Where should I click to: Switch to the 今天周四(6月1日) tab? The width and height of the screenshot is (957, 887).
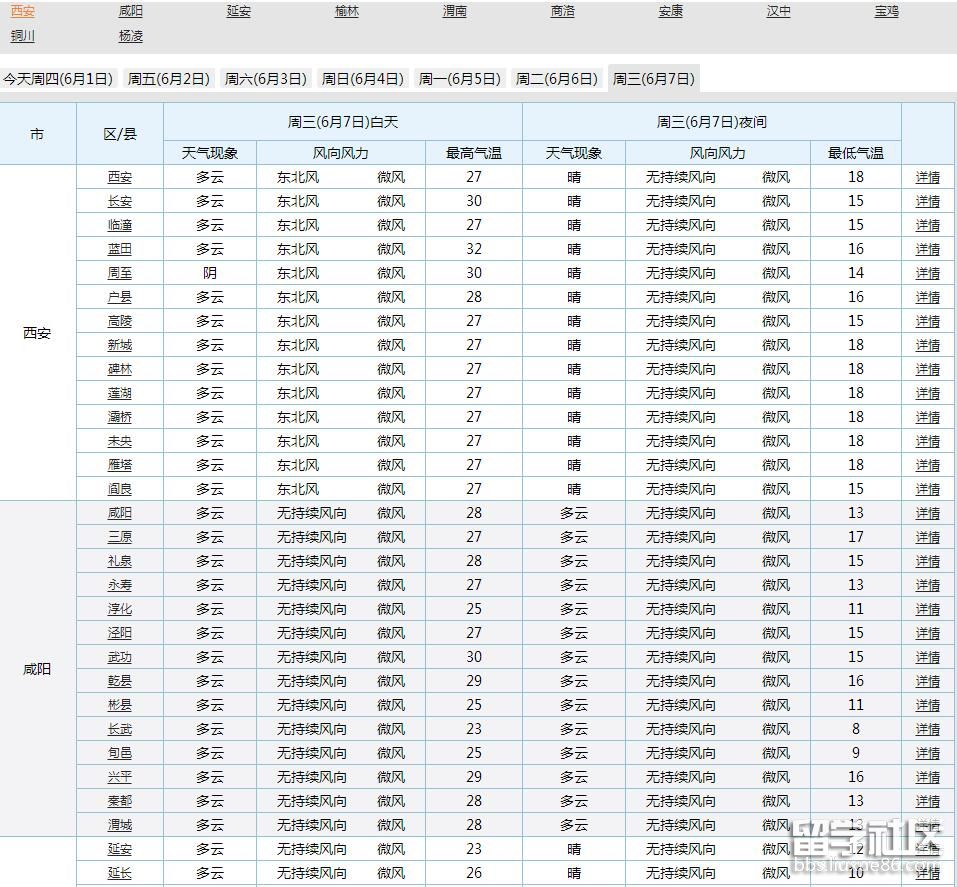(x=62, y=77)
